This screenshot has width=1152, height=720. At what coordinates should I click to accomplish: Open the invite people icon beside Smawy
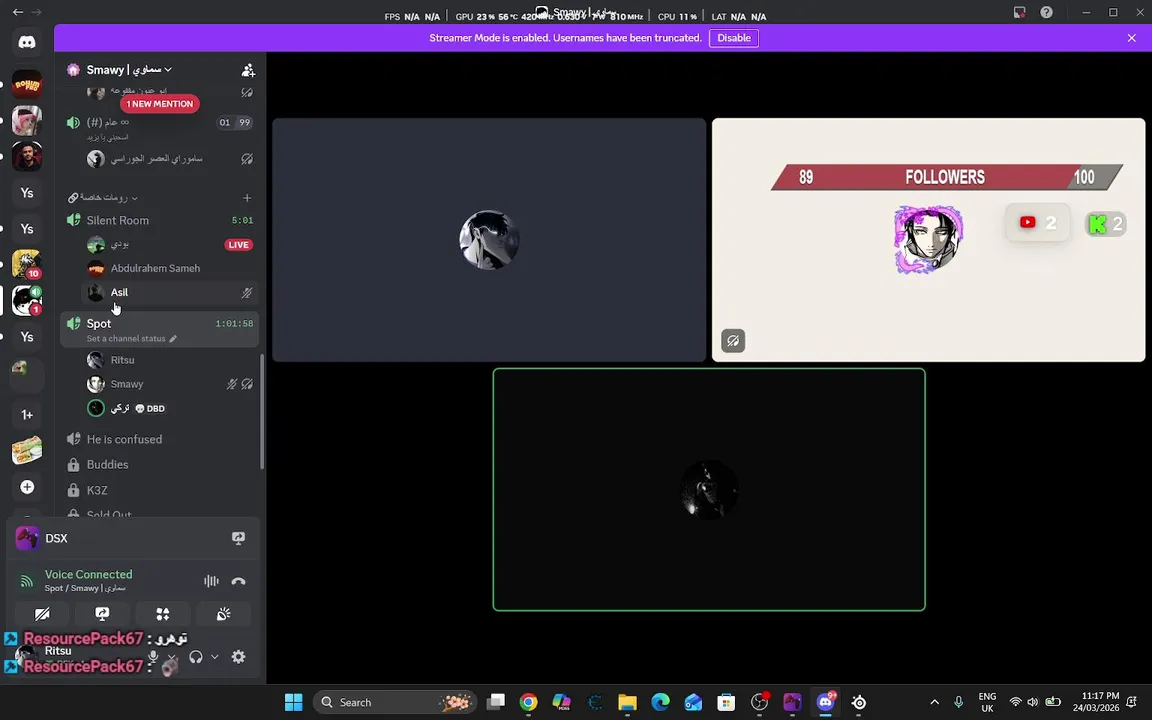point(248,70)
